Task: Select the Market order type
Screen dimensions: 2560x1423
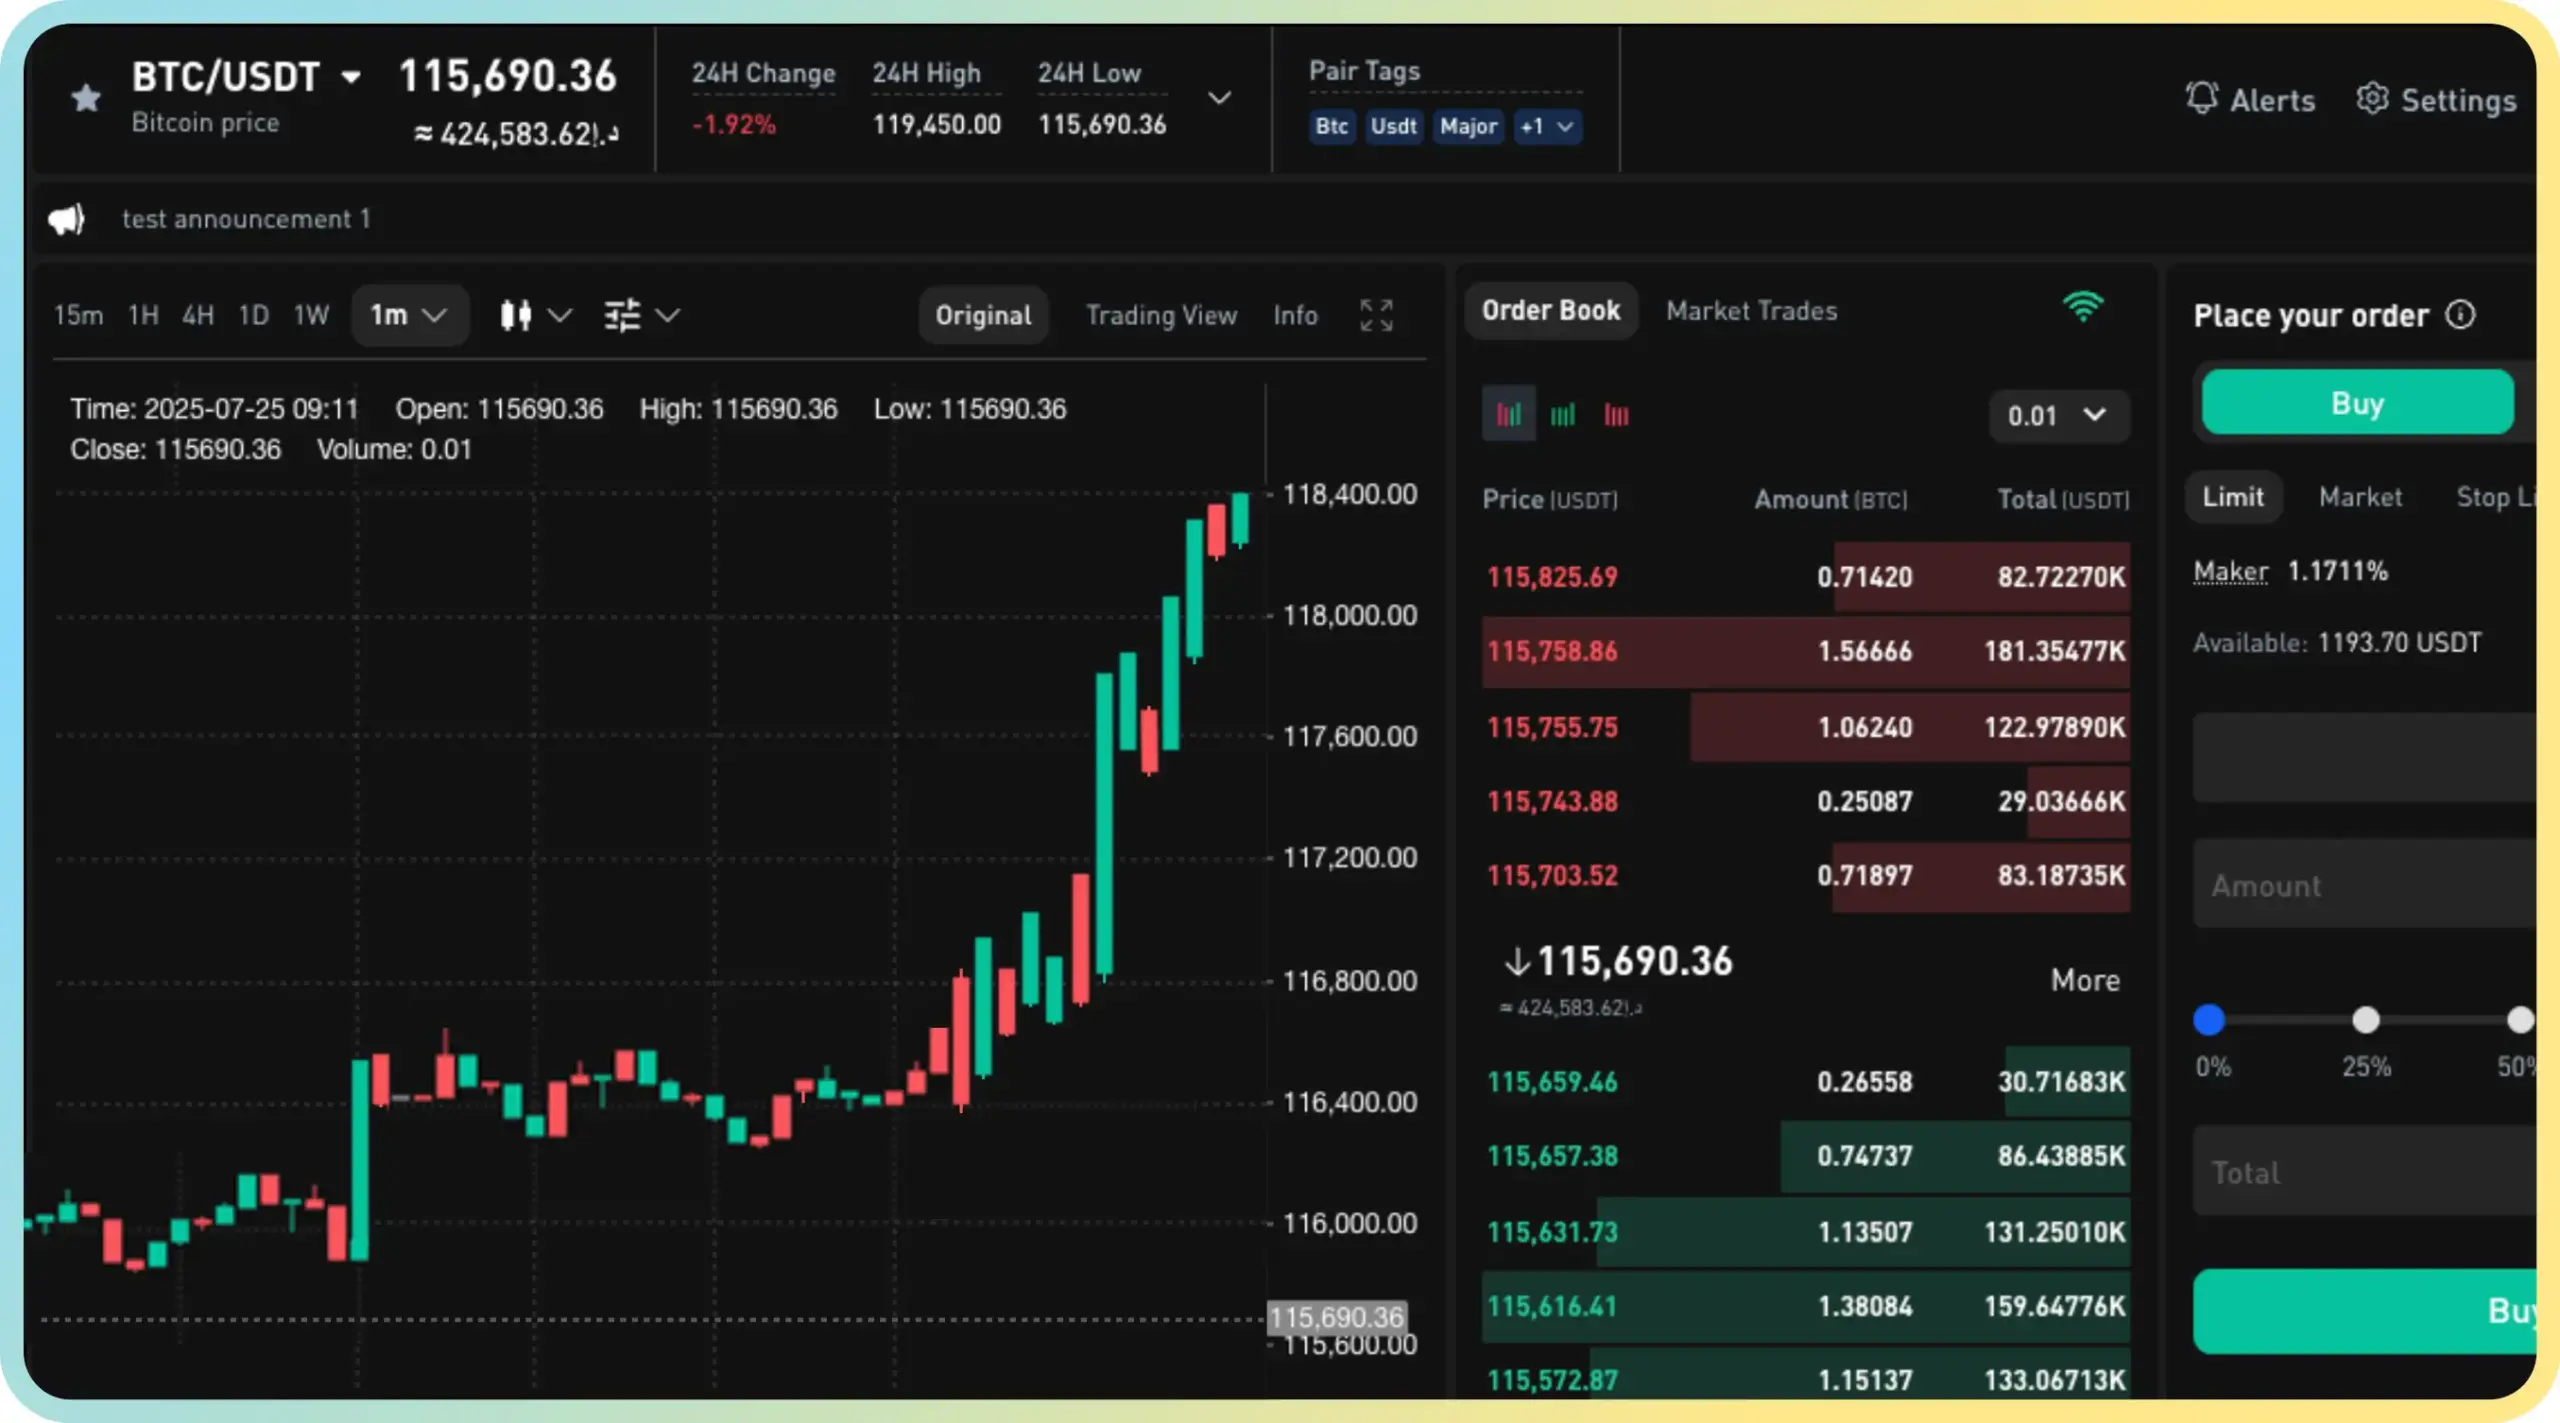Action: click(2360, 497)
